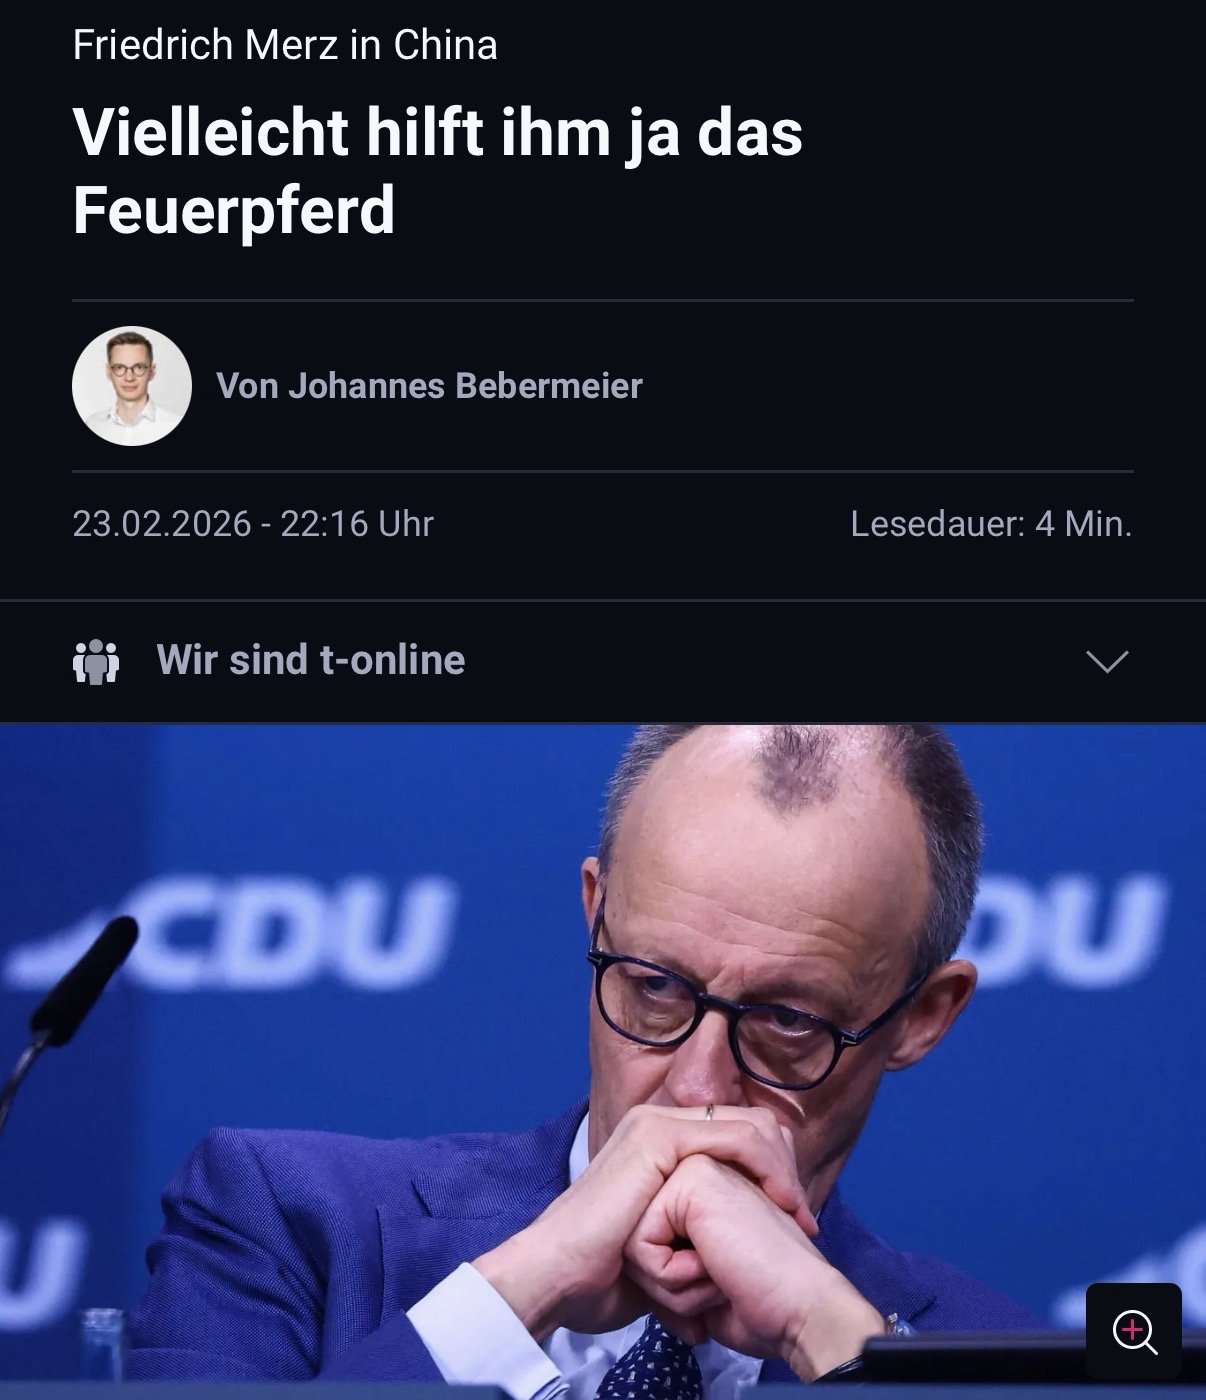Click the publication date 23.02.2026

[x=162, y=523]
